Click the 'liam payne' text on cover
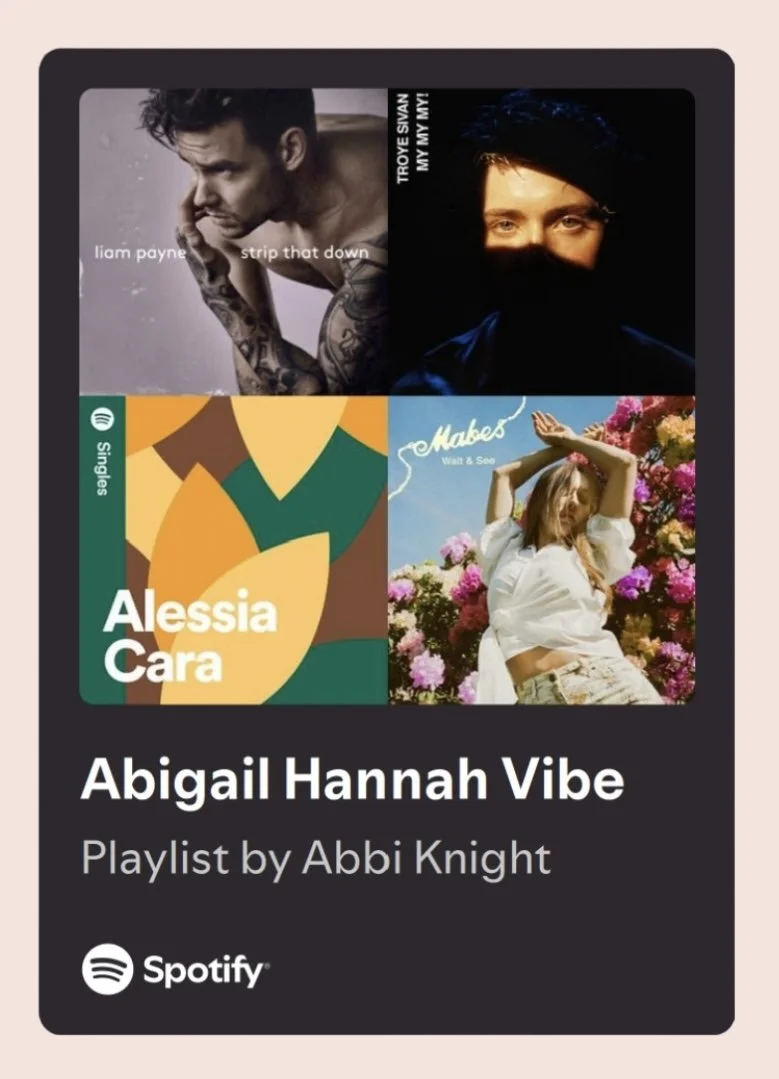The image size is (779, 1079). pyautogui.click(x=140, y=253)
